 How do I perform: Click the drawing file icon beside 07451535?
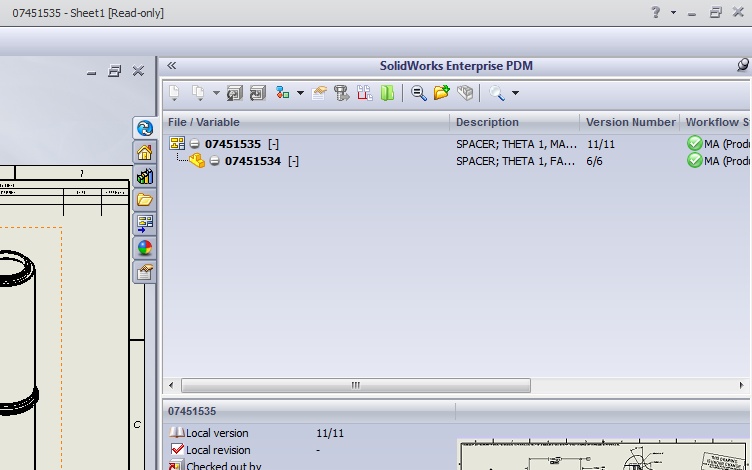(177, 143)
